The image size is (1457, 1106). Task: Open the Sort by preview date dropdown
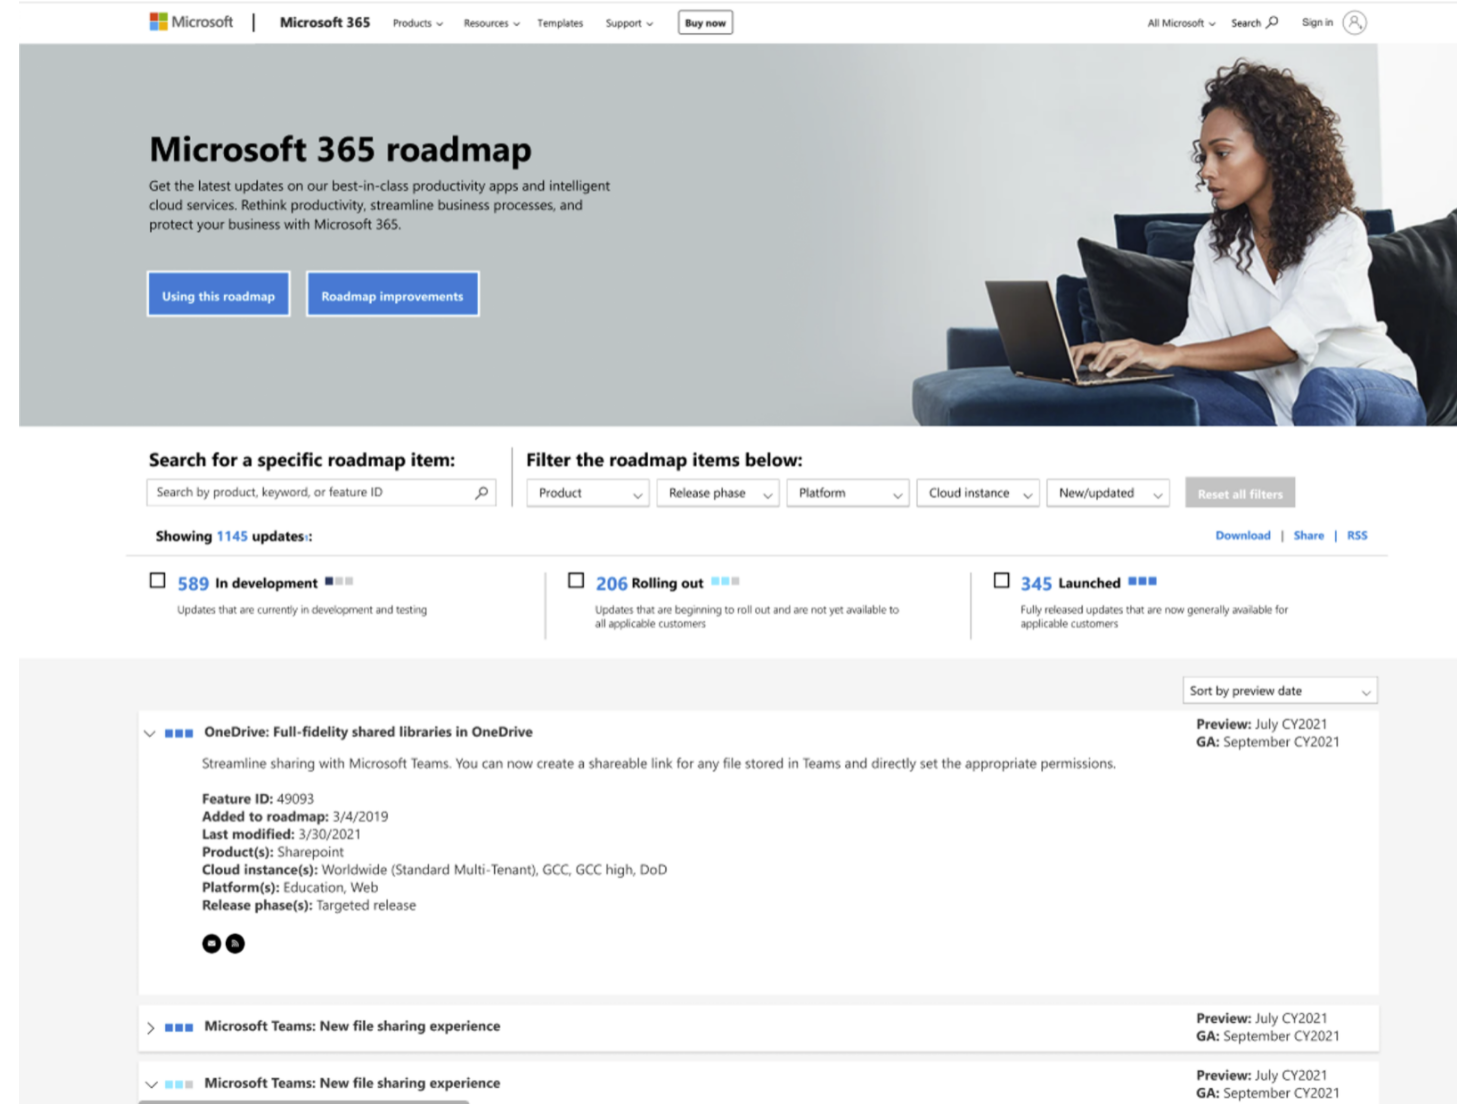1280,691
